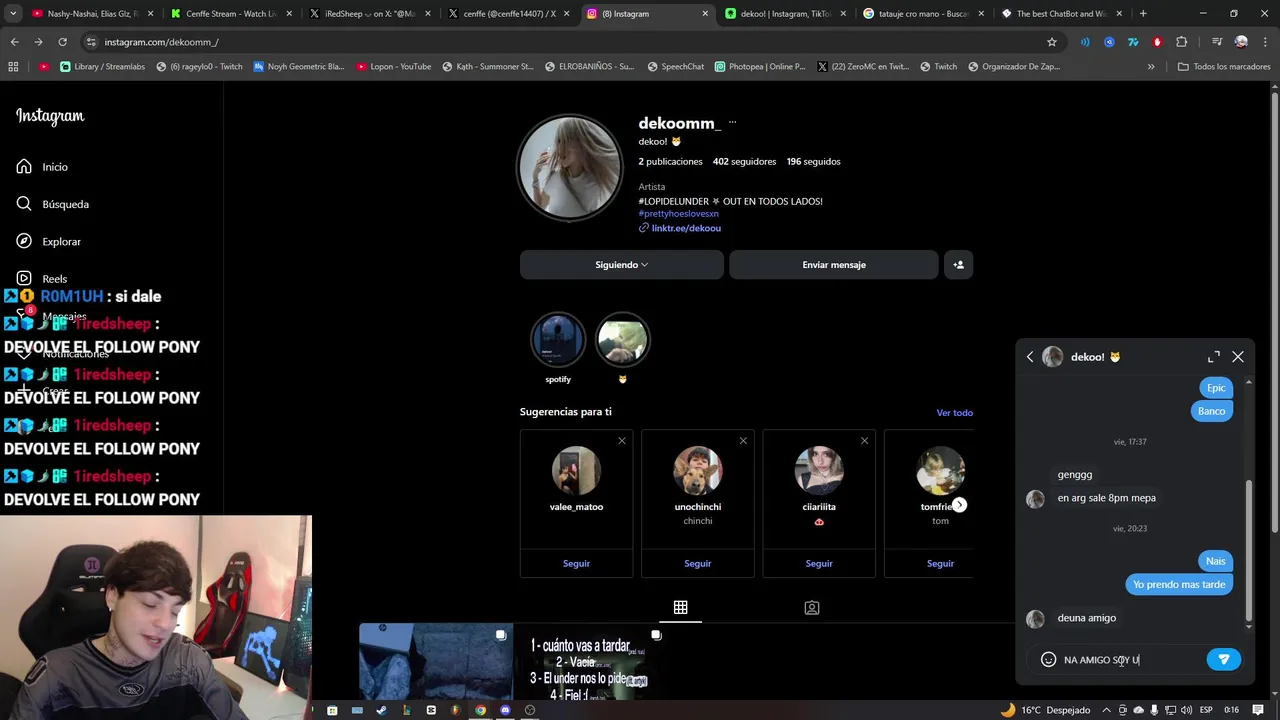Screen dimensions: 1280x720
Task: Click chat message input field
Action: pyautogui.click(x=1130, y=660)
